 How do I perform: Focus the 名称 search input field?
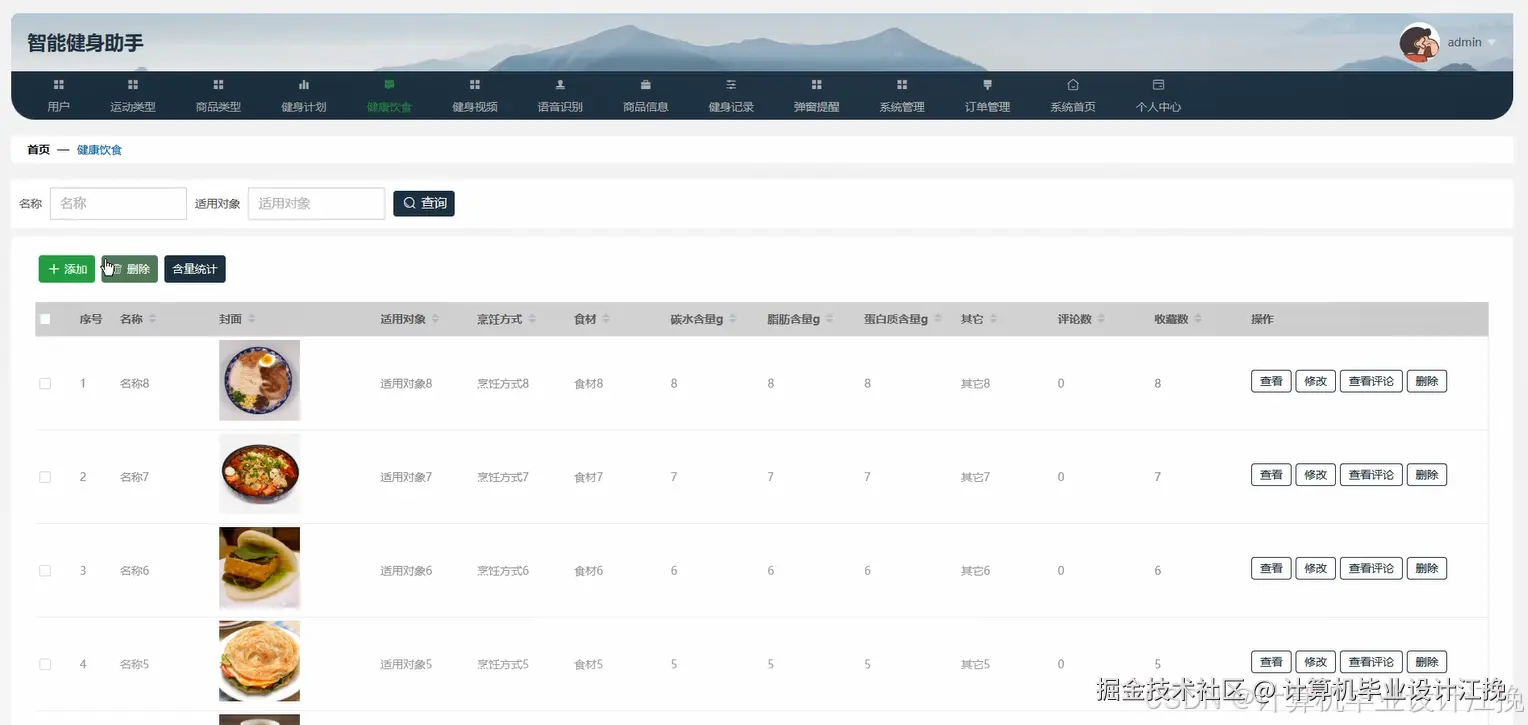coord(118,203)
